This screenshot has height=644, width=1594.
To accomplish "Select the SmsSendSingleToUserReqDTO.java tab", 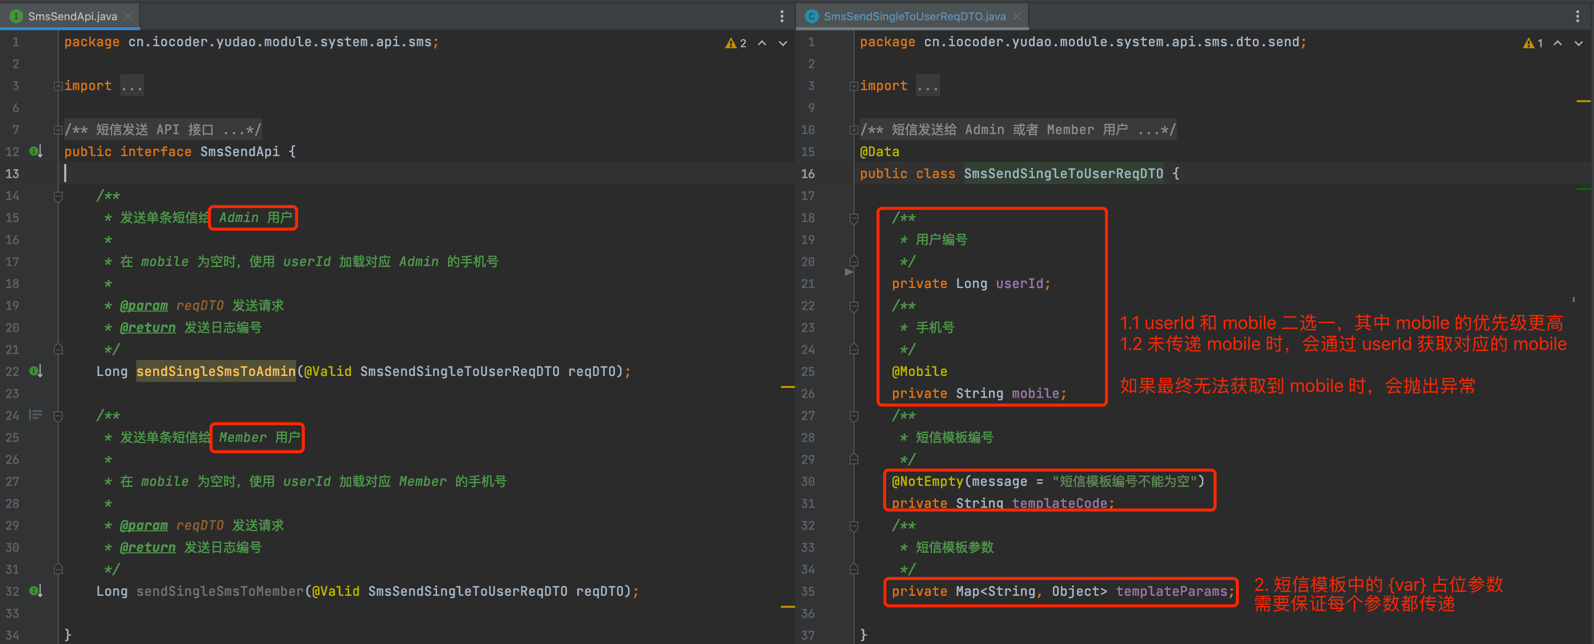I will coord(914,16).
